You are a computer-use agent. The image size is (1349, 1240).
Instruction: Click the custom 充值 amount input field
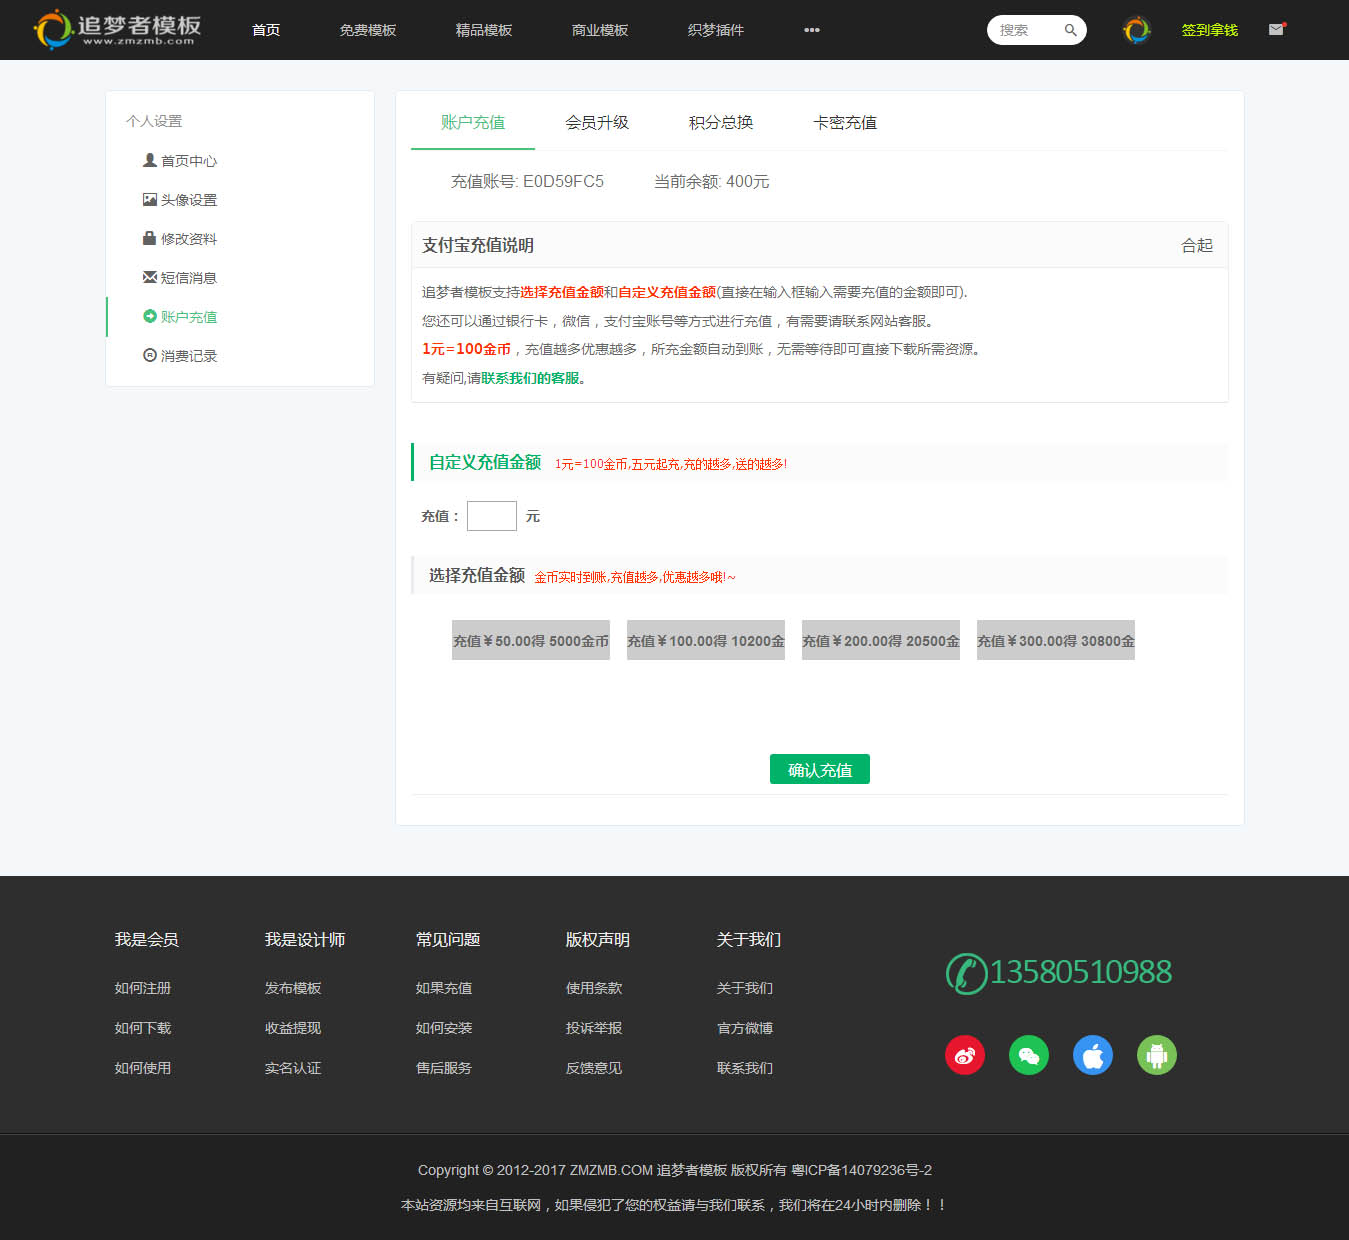pyautogui.click(x=491, y=516)
